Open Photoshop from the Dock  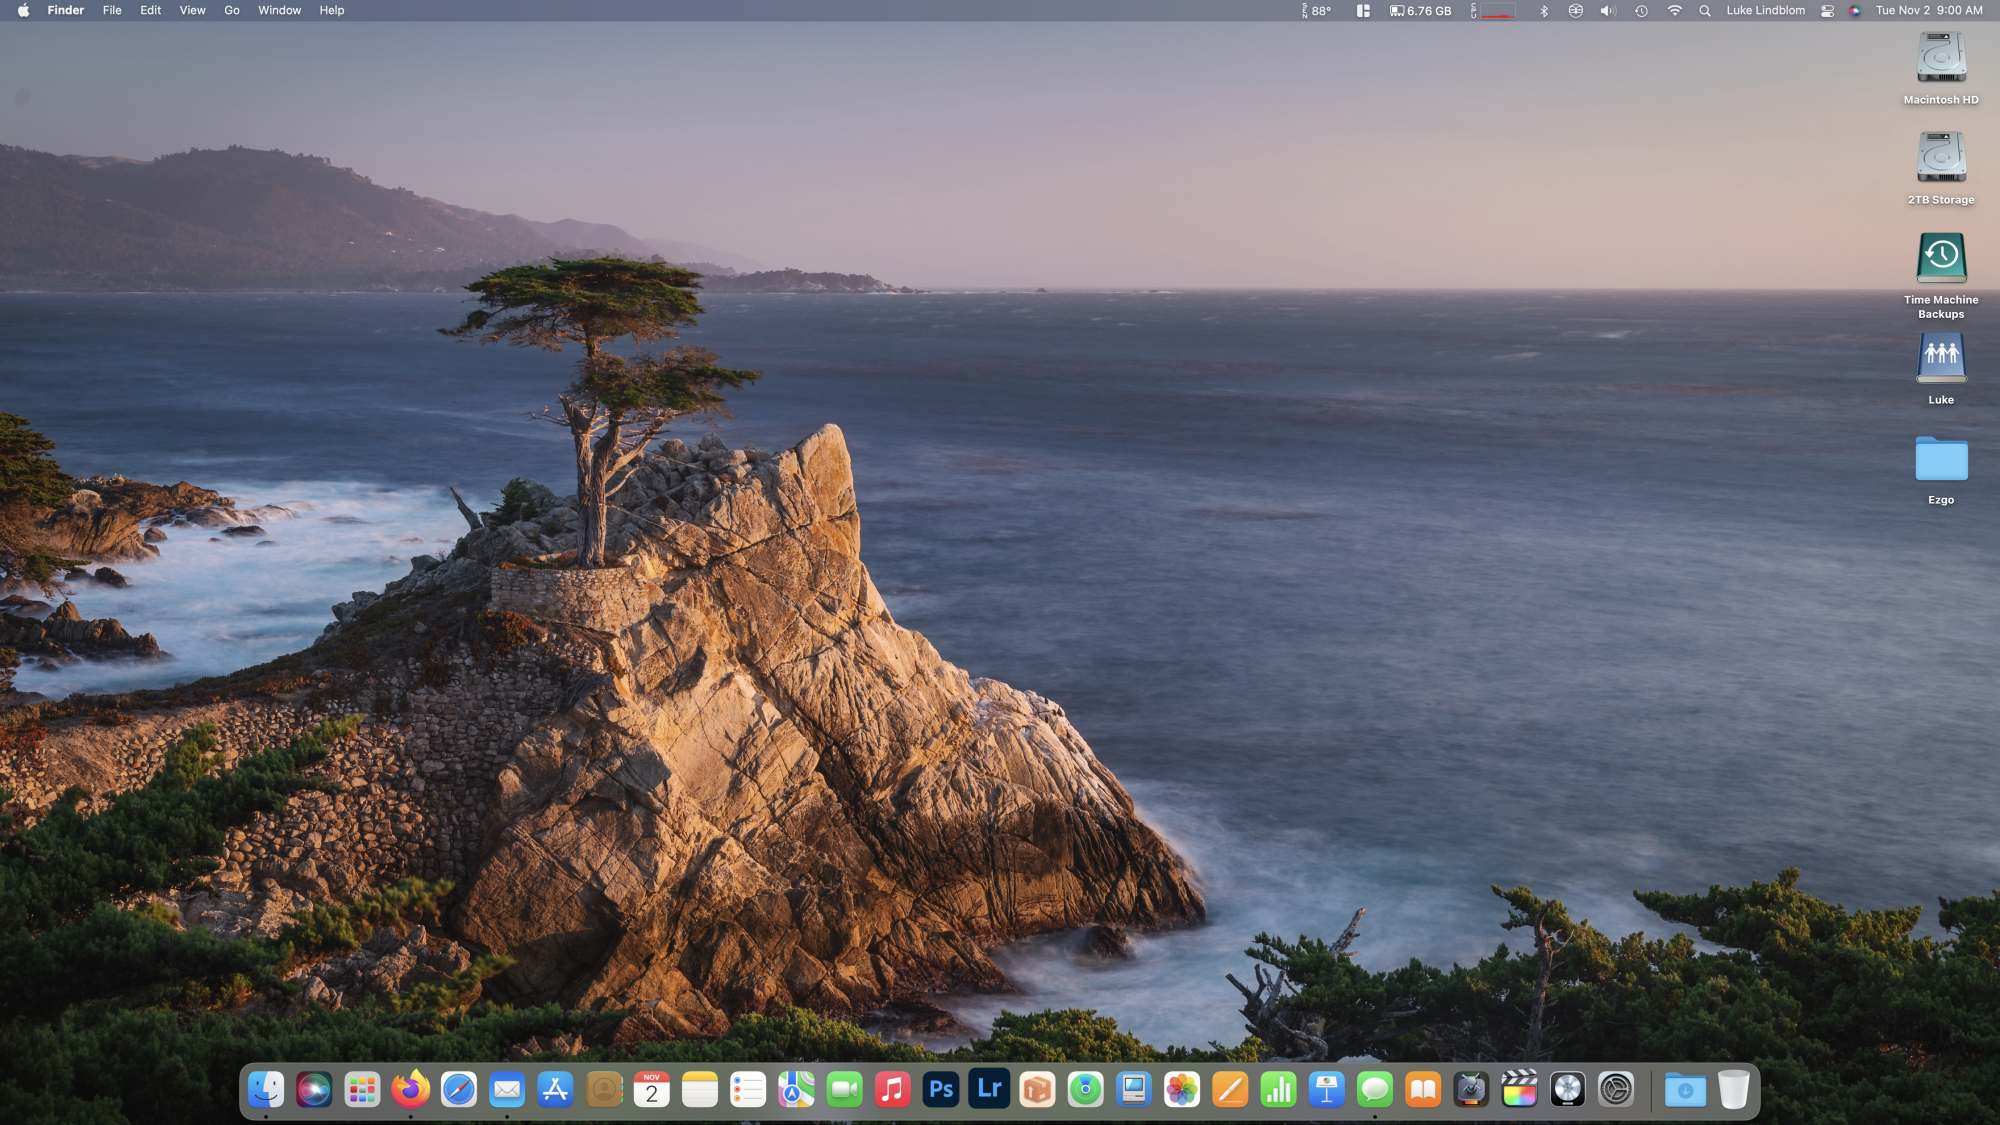941,1089
